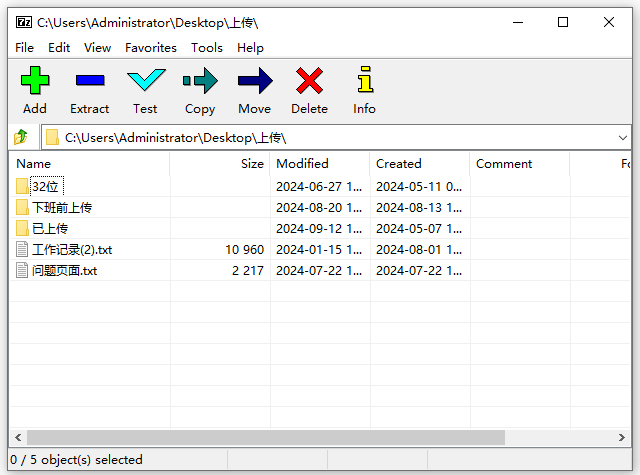Image resolution: width=640 pixels, height=475 pixels.
Task: Go up one folder level icon
Action: coord(21,137)
